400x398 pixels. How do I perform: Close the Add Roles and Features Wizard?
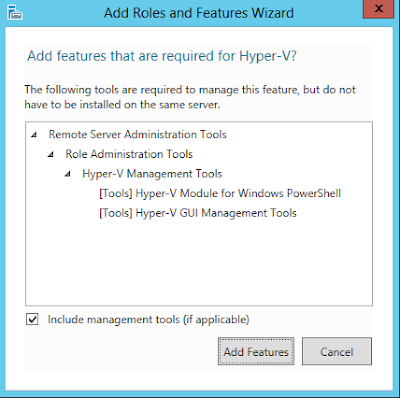(378, 9)
